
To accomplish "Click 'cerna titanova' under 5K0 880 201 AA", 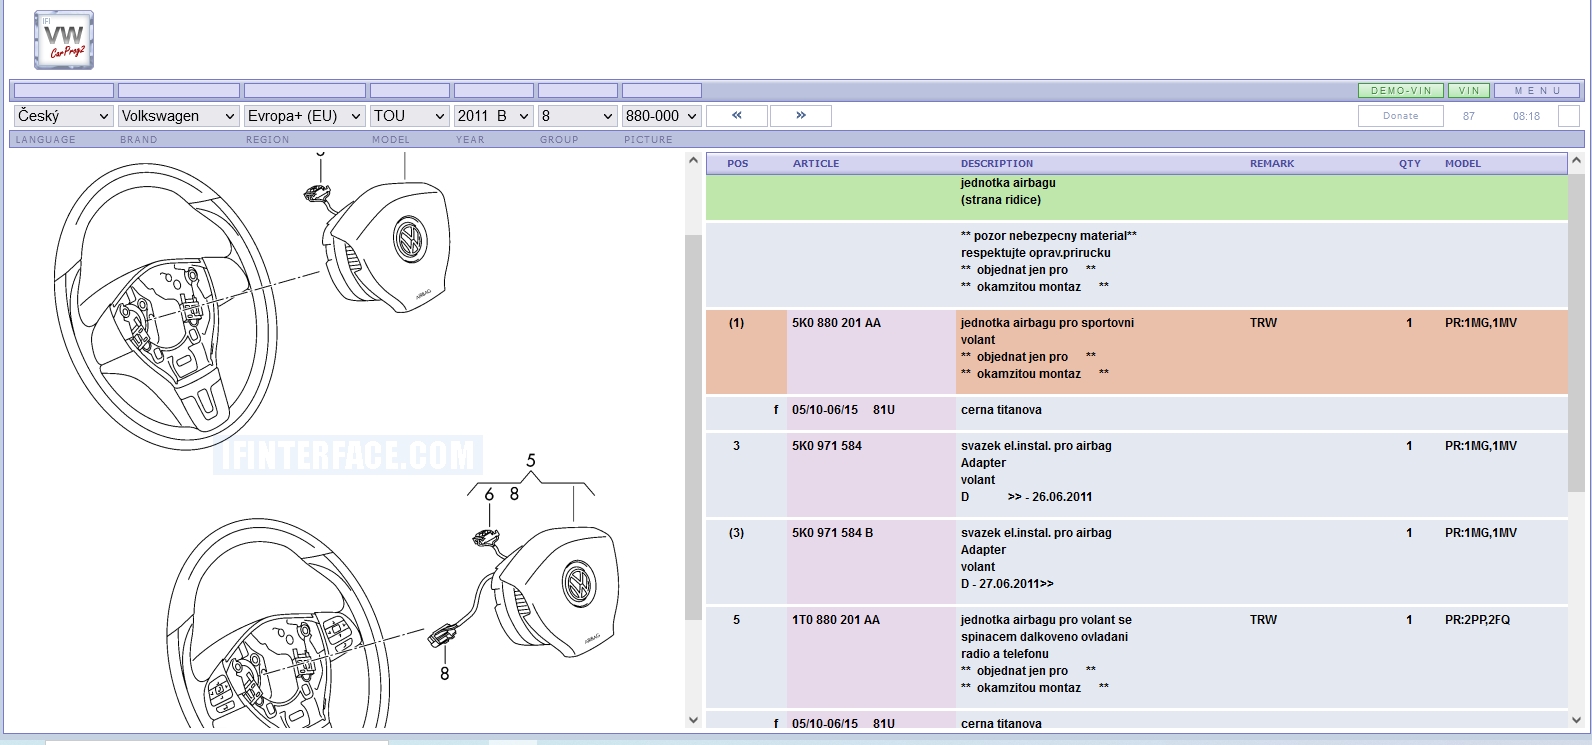I will pyautogui.click(x=1001, y=410).
